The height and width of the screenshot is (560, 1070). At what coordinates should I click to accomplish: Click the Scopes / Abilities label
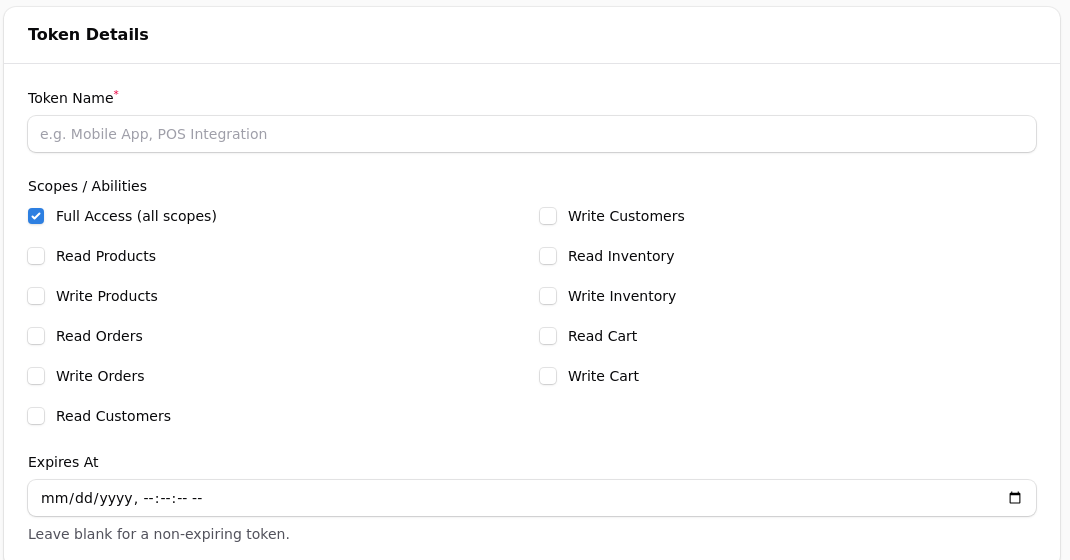pos(87,186)
